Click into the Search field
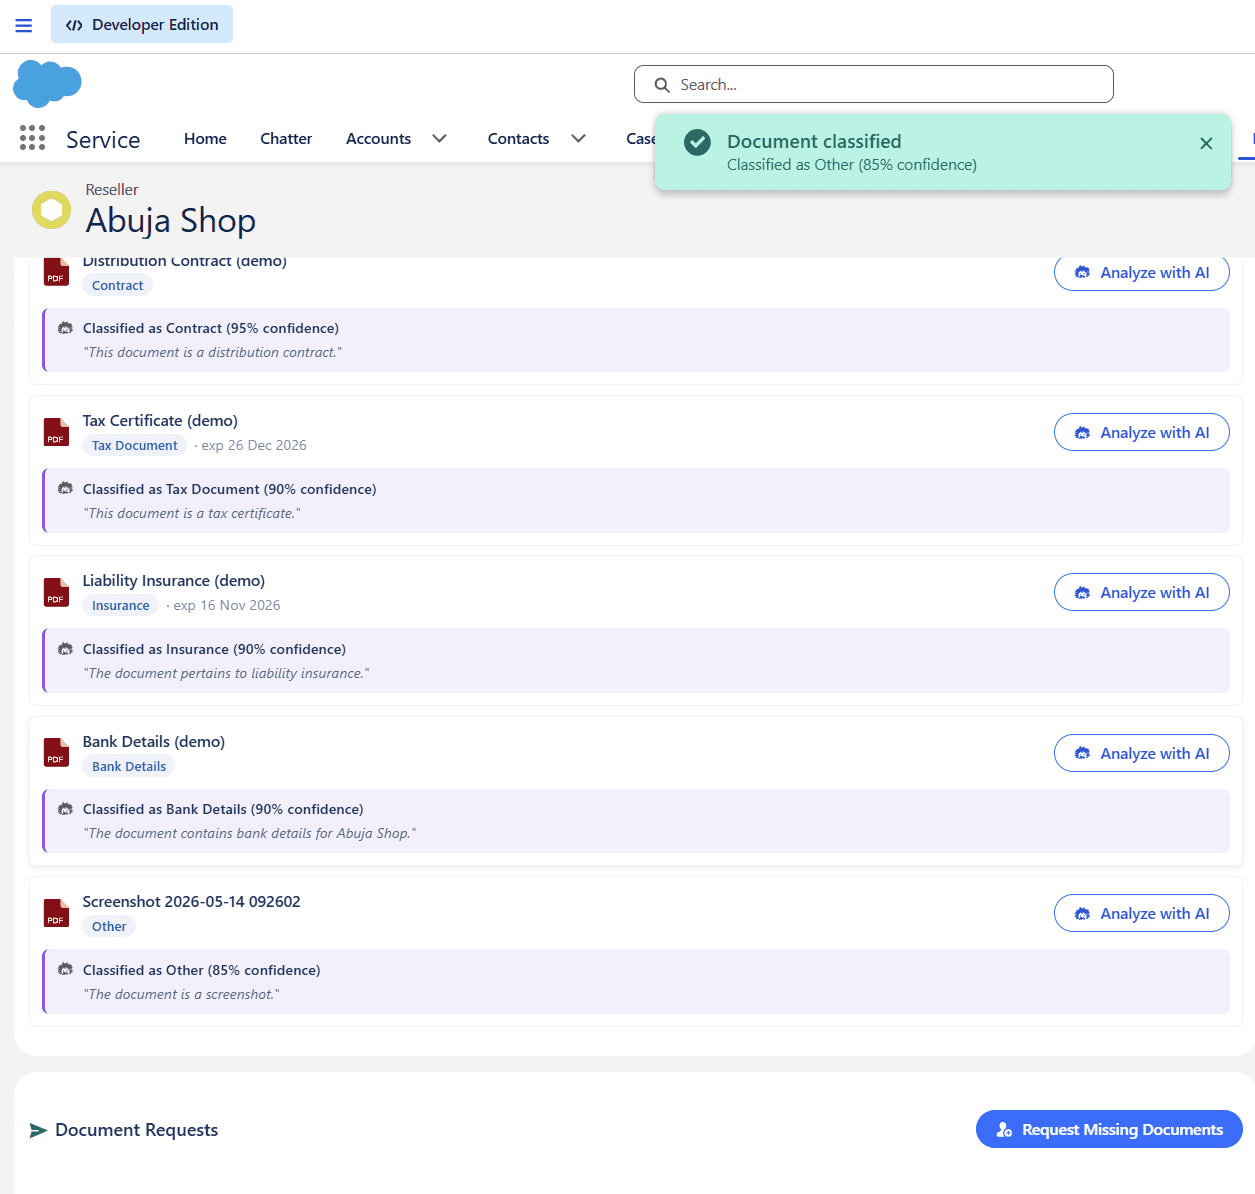The image size is (1255, 1194). click(x=873, y=84)
